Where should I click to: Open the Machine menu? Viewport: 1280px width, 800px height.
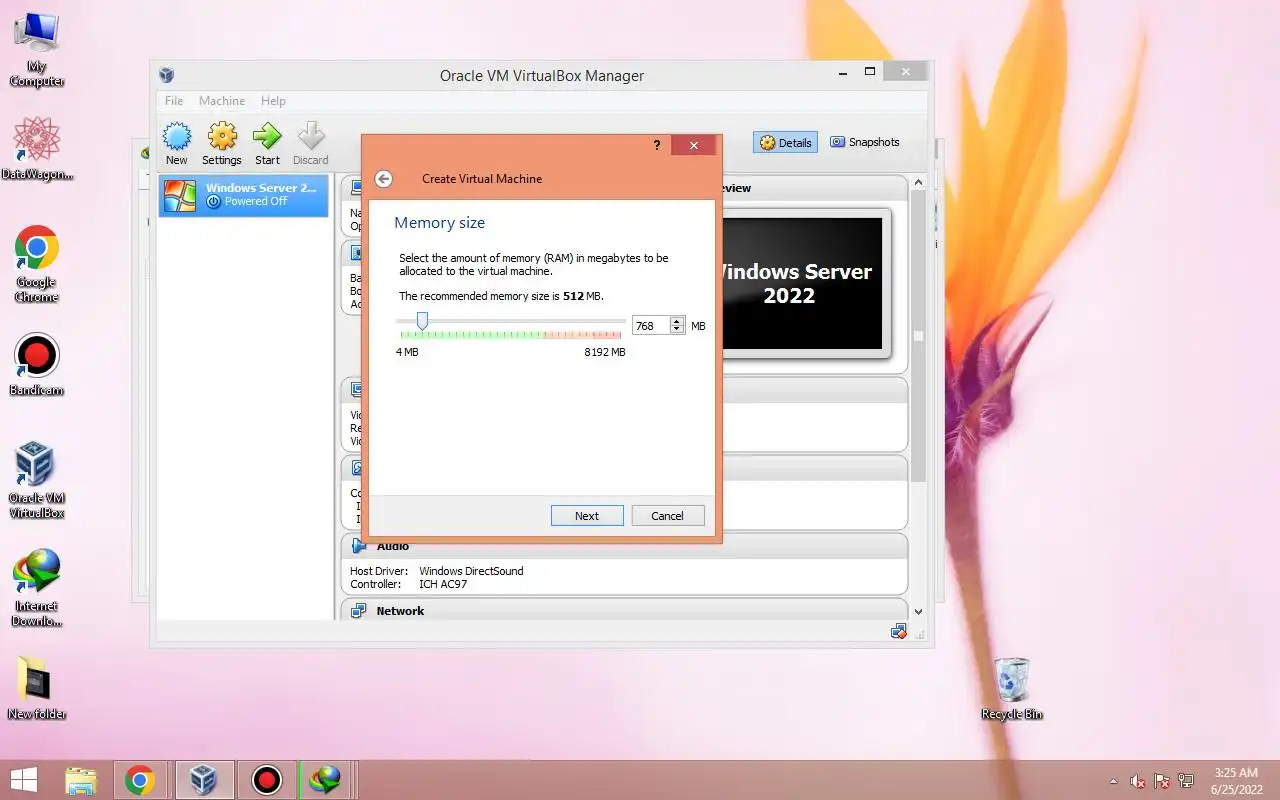[x=222, y=101]
